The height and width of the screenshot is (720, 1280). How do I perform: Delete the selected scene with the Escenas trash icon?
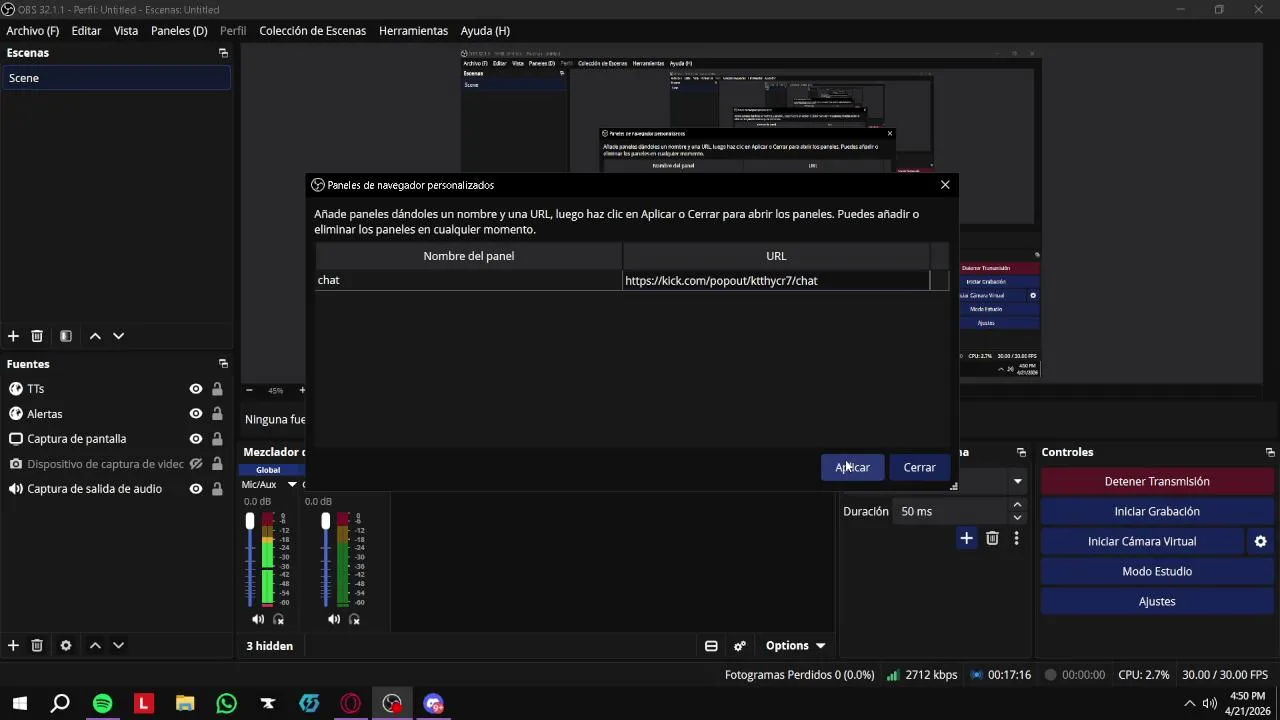(x=37, y=336)
